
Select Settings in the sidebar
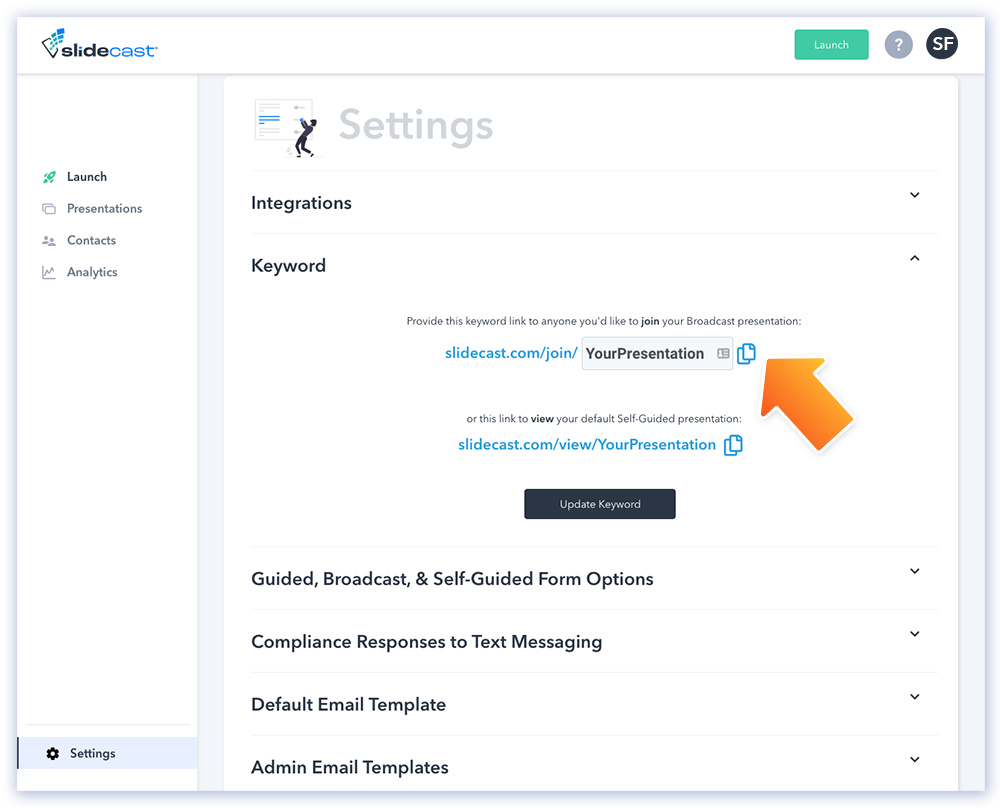pos(107,753)
